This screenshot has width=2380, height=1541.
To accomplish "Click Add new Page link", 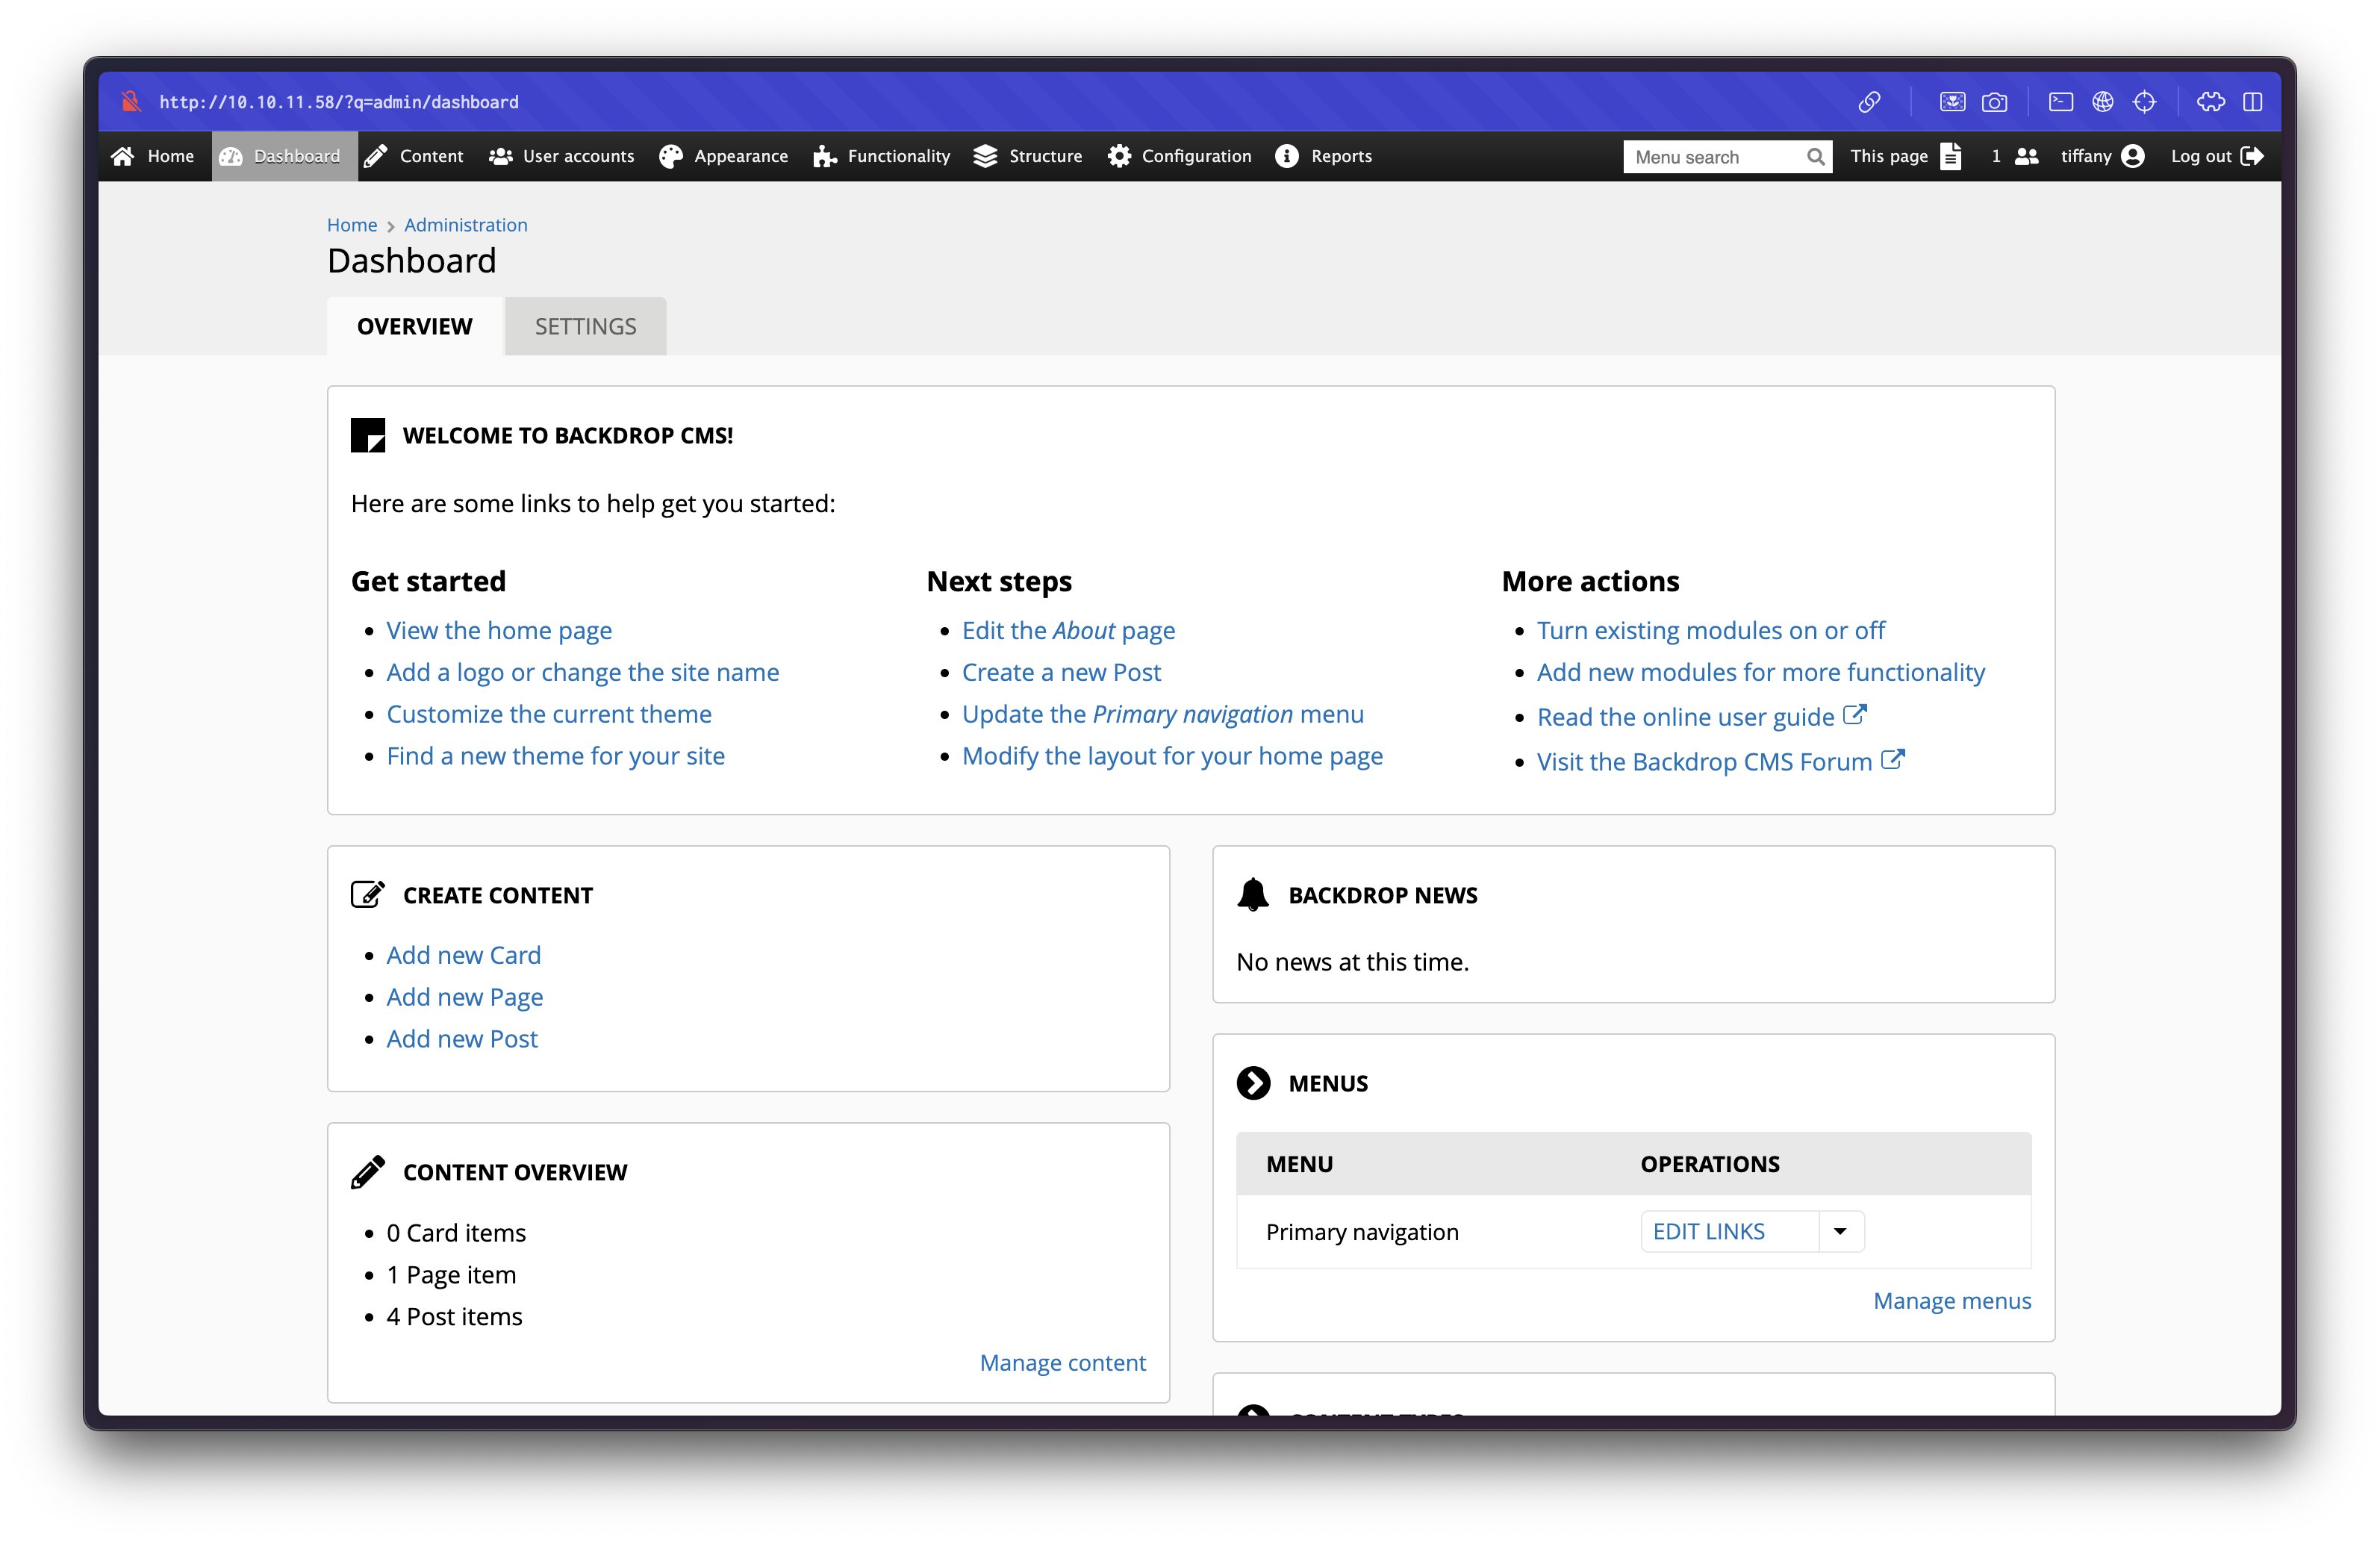I will click(465, 997).
